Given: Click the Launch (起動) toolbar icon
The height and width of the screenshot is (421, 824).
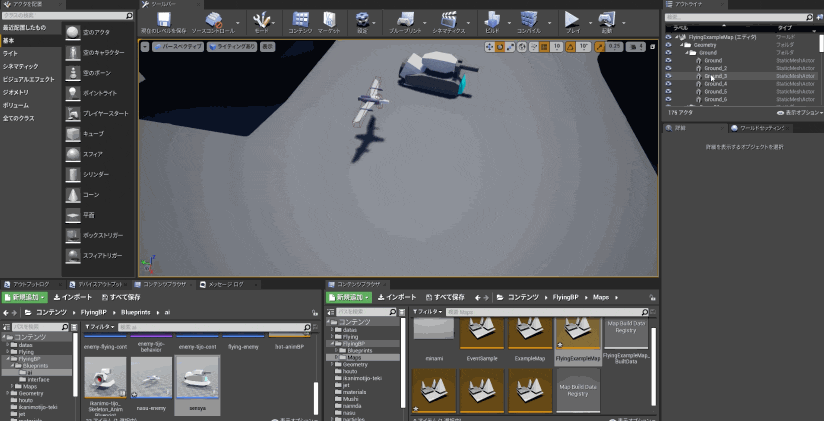Looking at the screenshot, I should click(606, 23).
